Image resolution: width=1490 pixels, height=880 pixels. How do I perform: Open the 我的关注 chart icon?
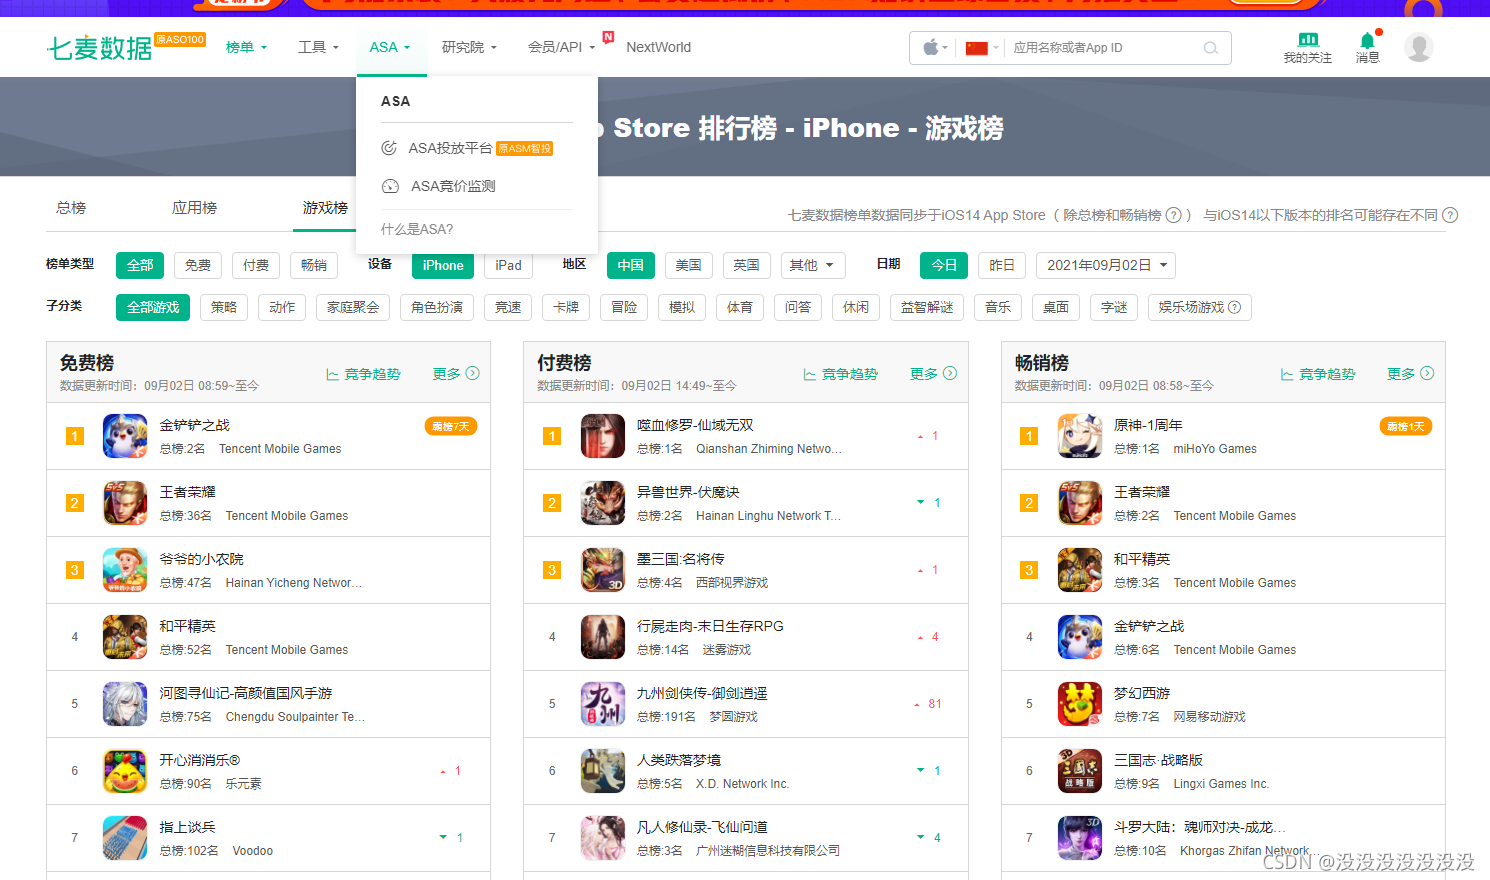pyautogui.click(x=1307, y=40)
